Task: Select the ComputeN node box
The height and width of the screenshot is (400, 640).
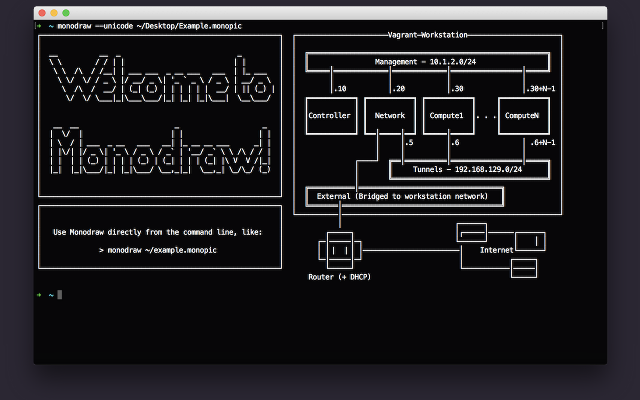Action: point(524,116)
